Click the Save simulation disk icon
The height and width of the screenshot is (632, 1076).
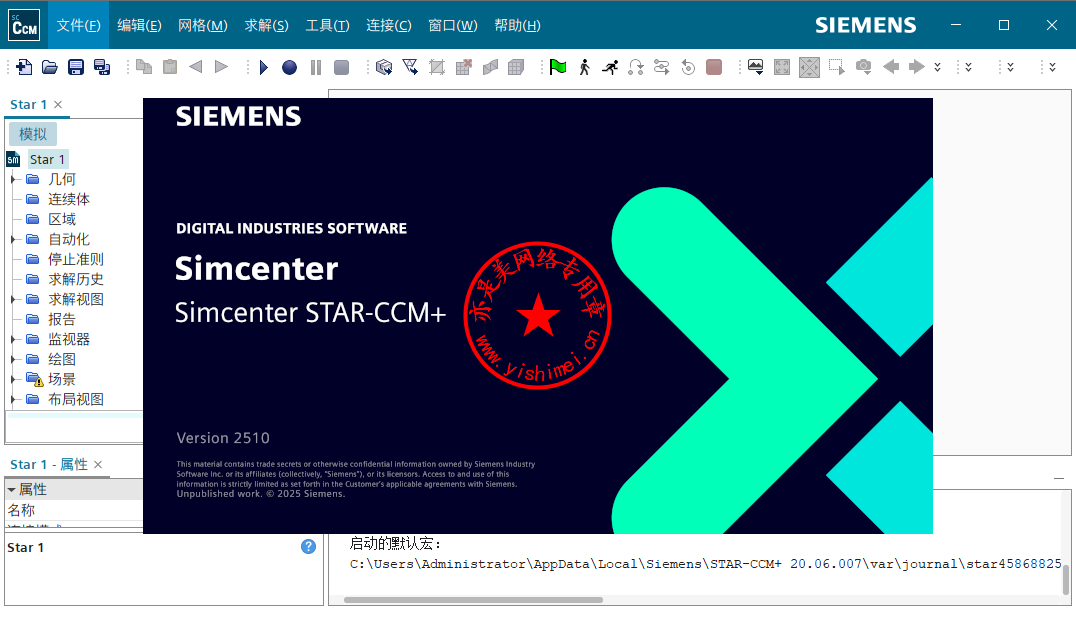point(76,67)
